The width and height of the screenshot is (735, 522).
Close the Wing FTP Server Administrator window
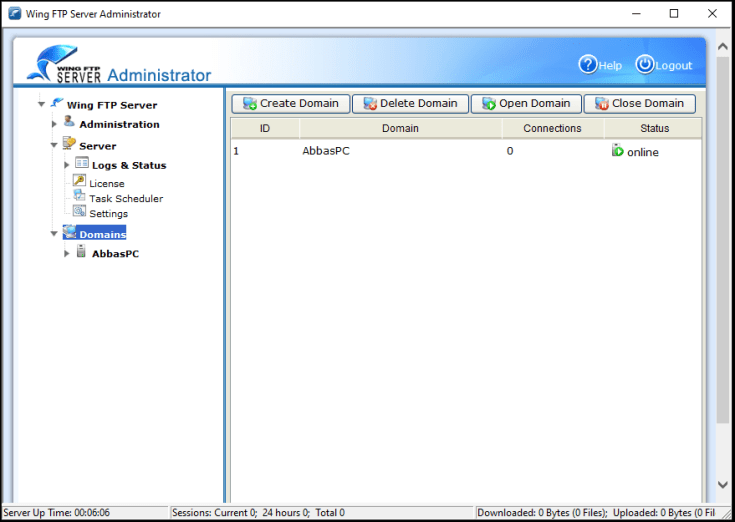712,14
